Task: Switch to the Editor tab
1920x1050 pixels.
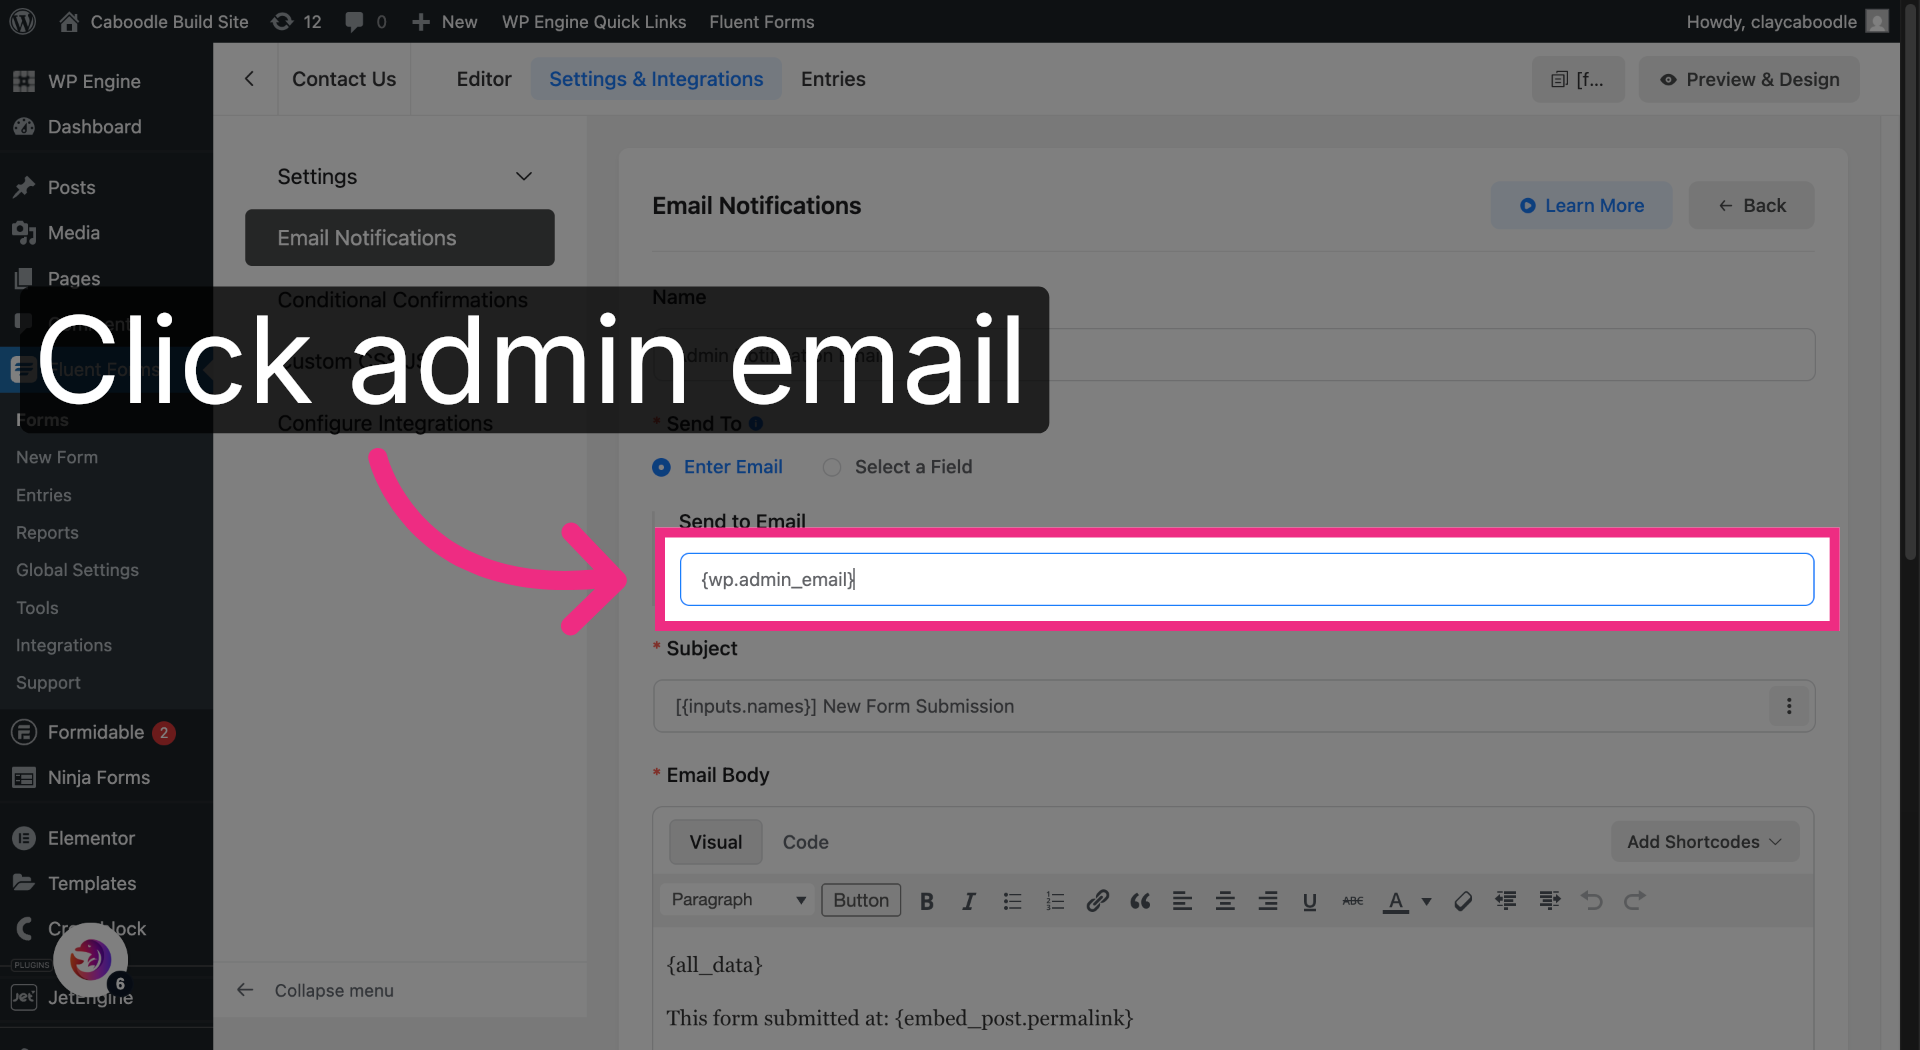Action: pos(484,79)
